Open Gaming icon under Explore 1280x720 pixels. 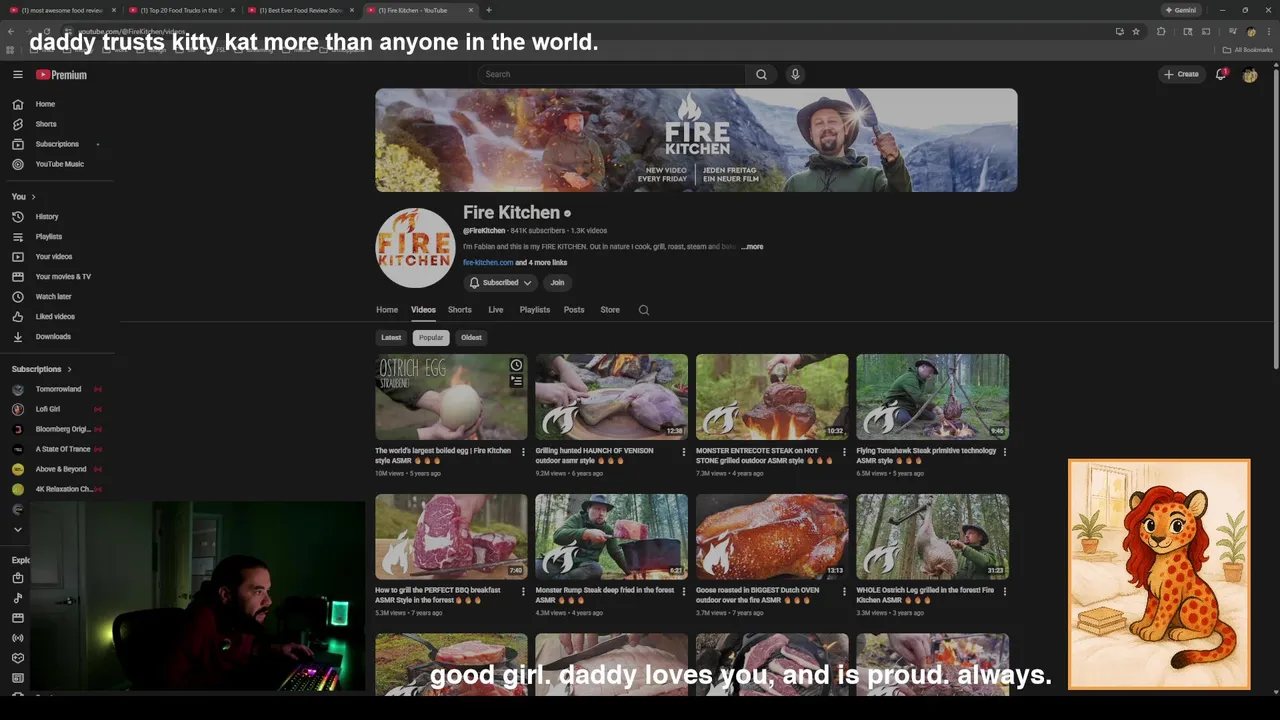[x=17, y=658]
